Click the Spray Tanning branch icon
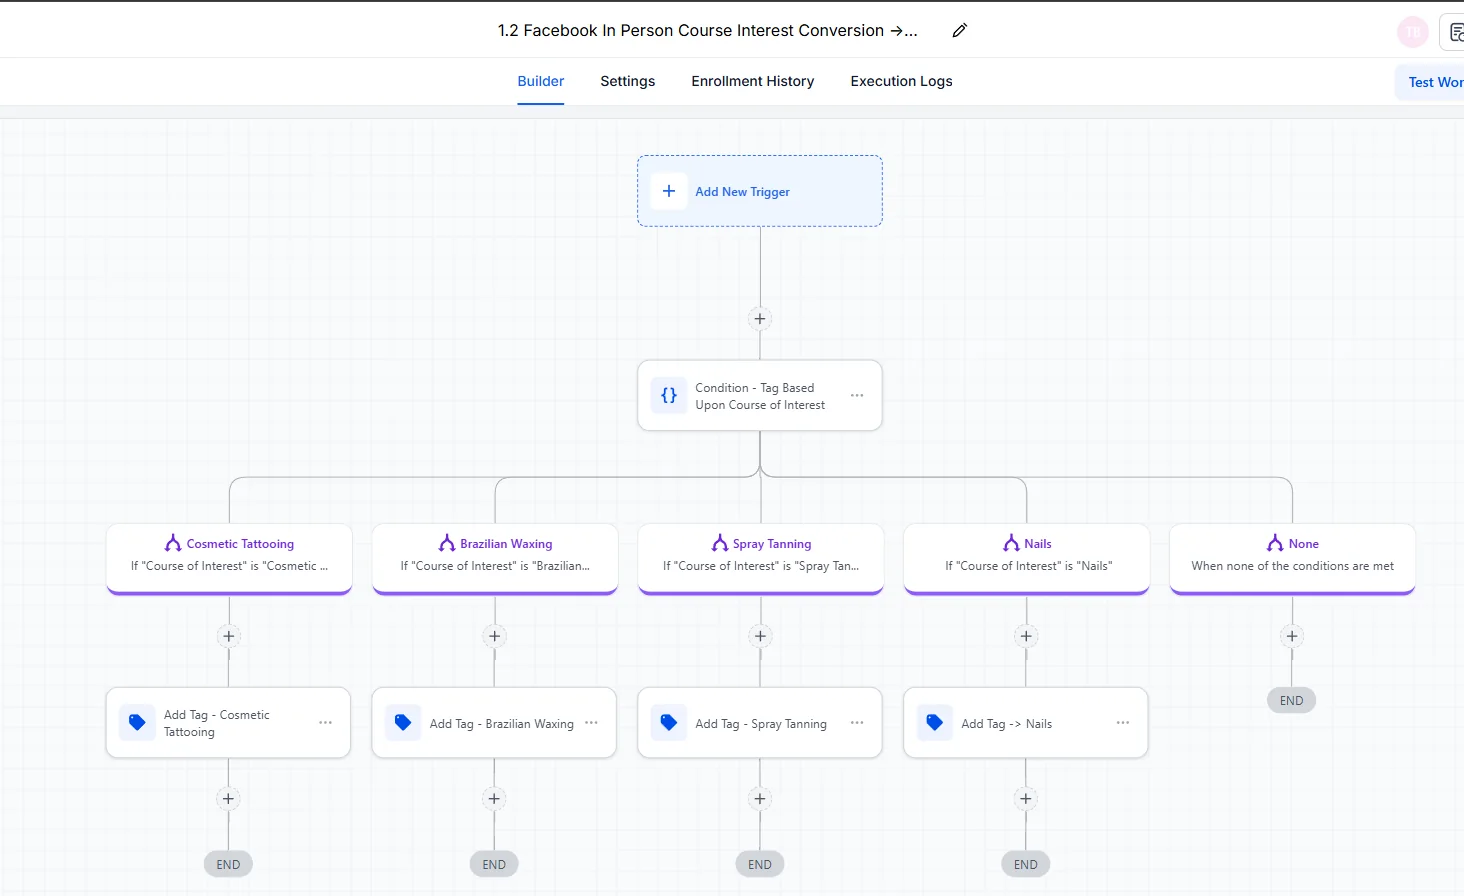This screenshot has width=1464, height=896. point(720,543)
